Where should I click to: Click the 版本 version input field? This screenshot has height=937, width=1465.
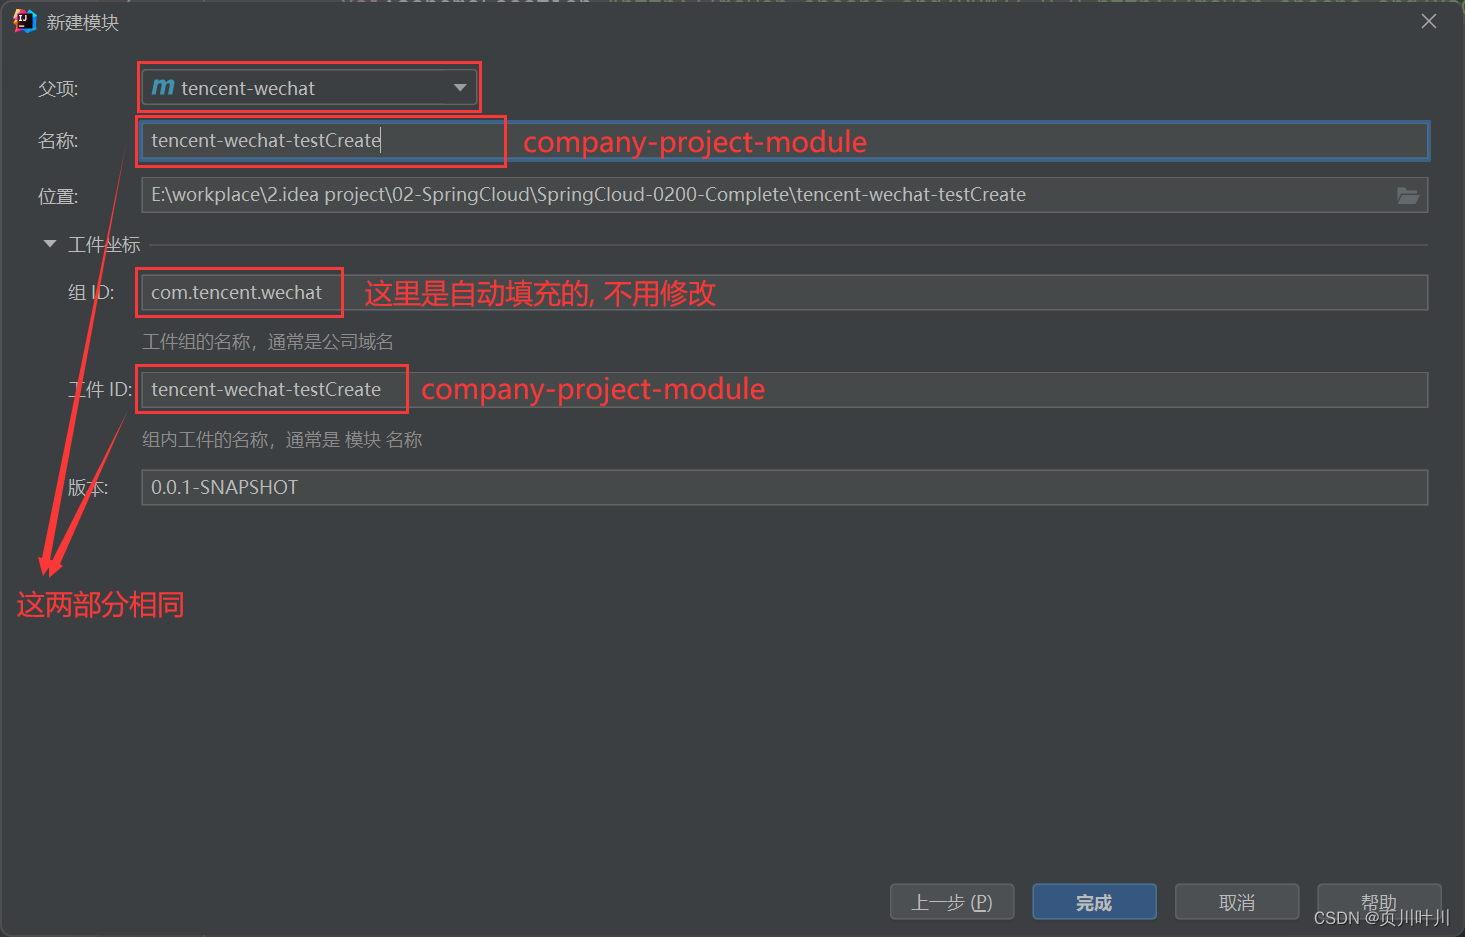pos(784,488)
